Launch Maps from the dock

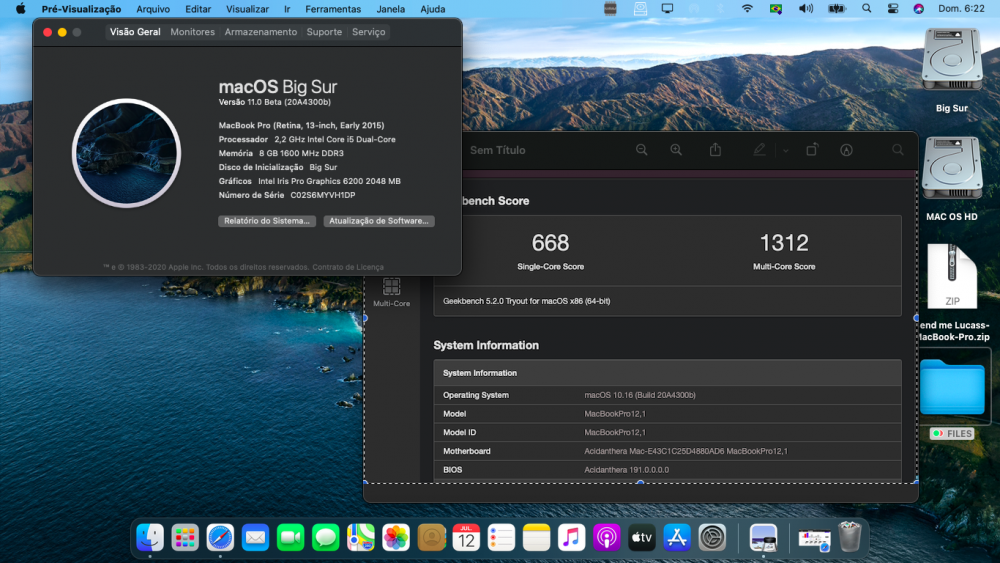coord(361,537)
